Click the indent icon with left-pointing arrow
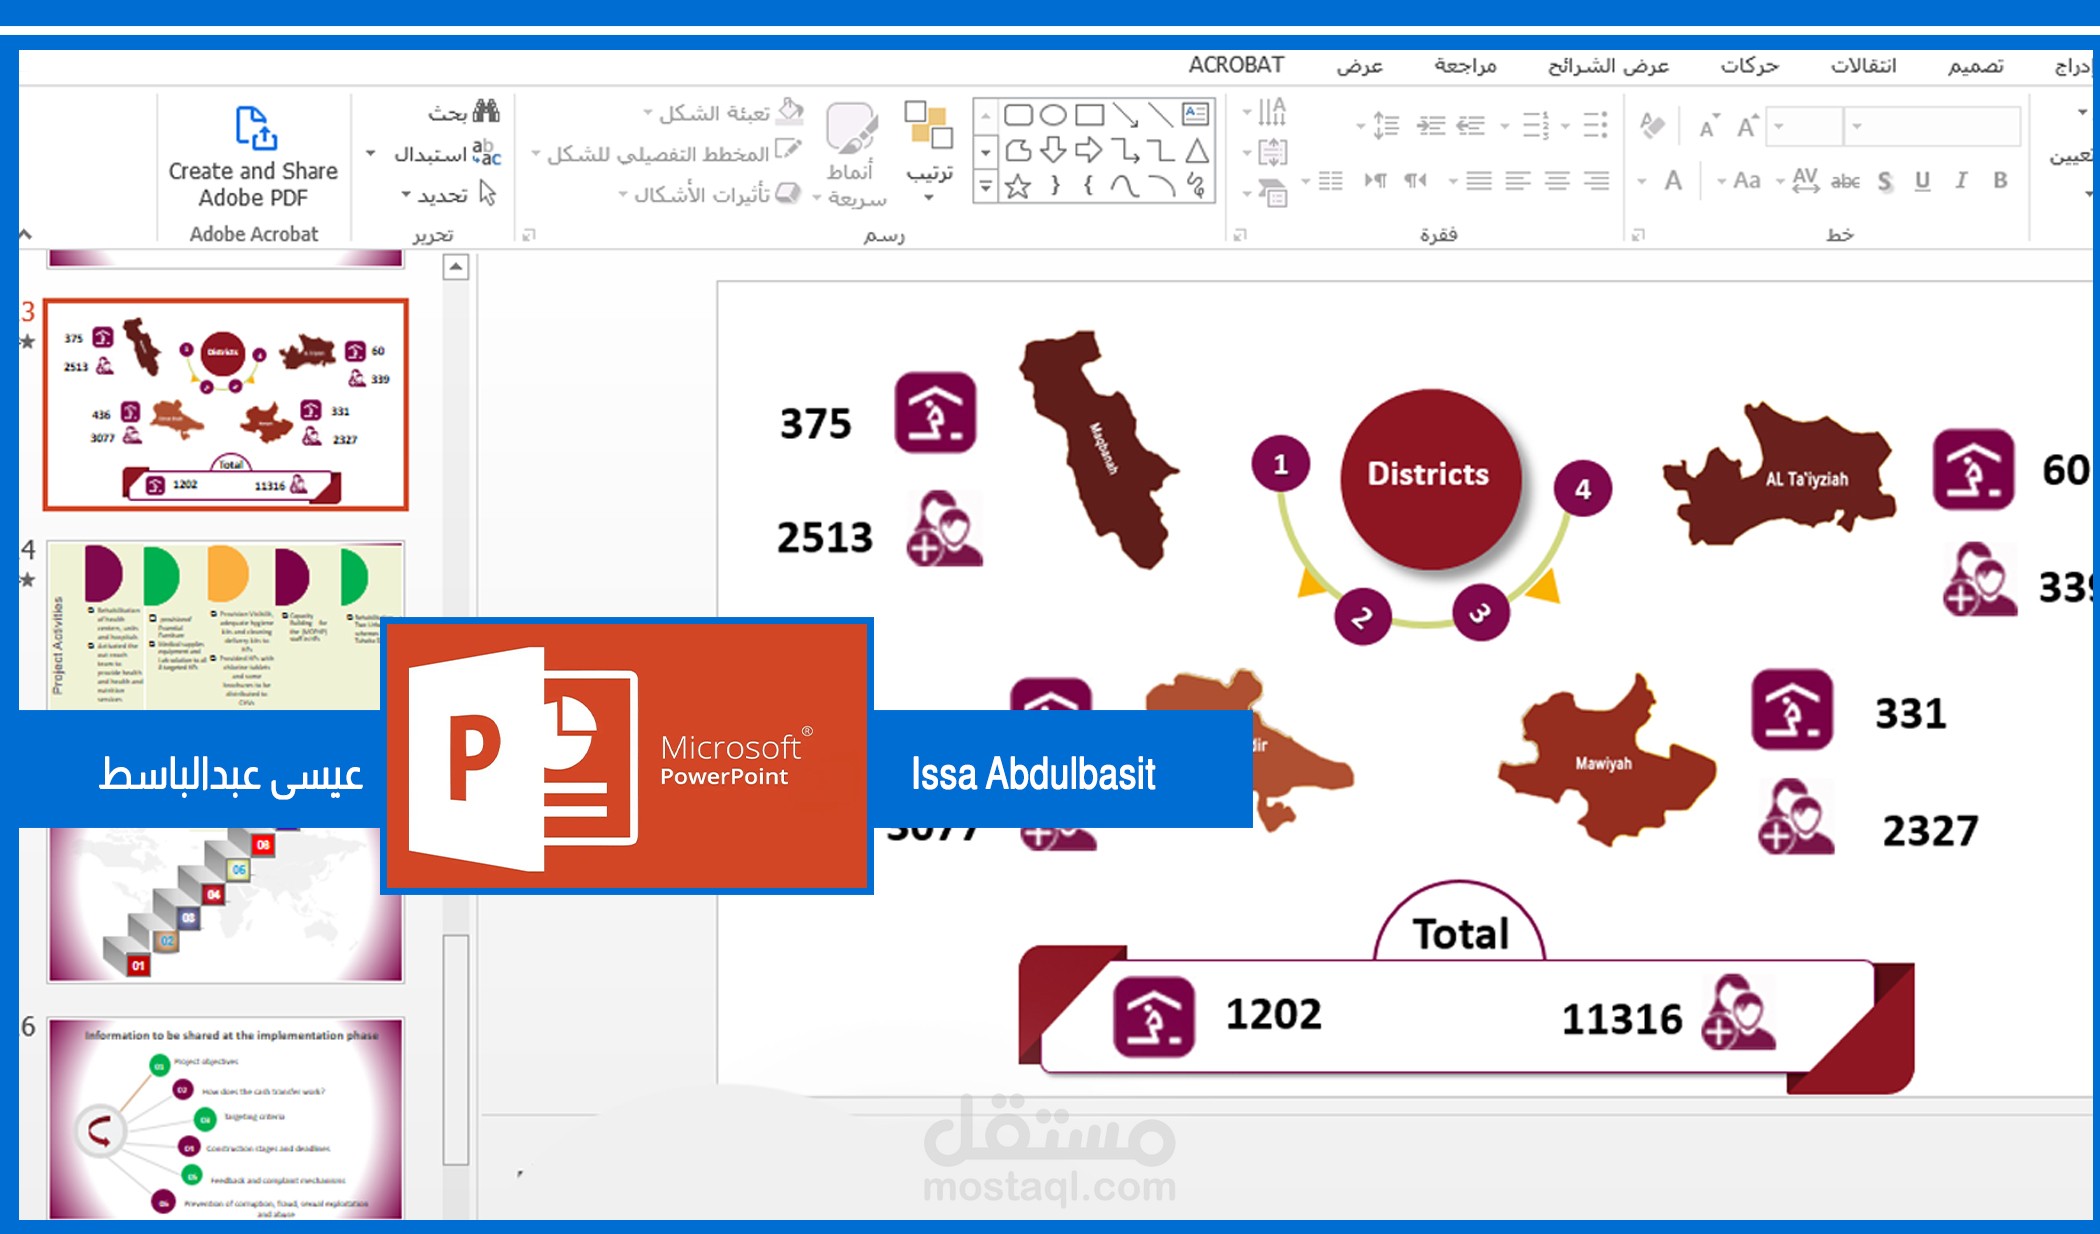2100x1234 pixels. pyautogui.click(x=1470, y=126)
